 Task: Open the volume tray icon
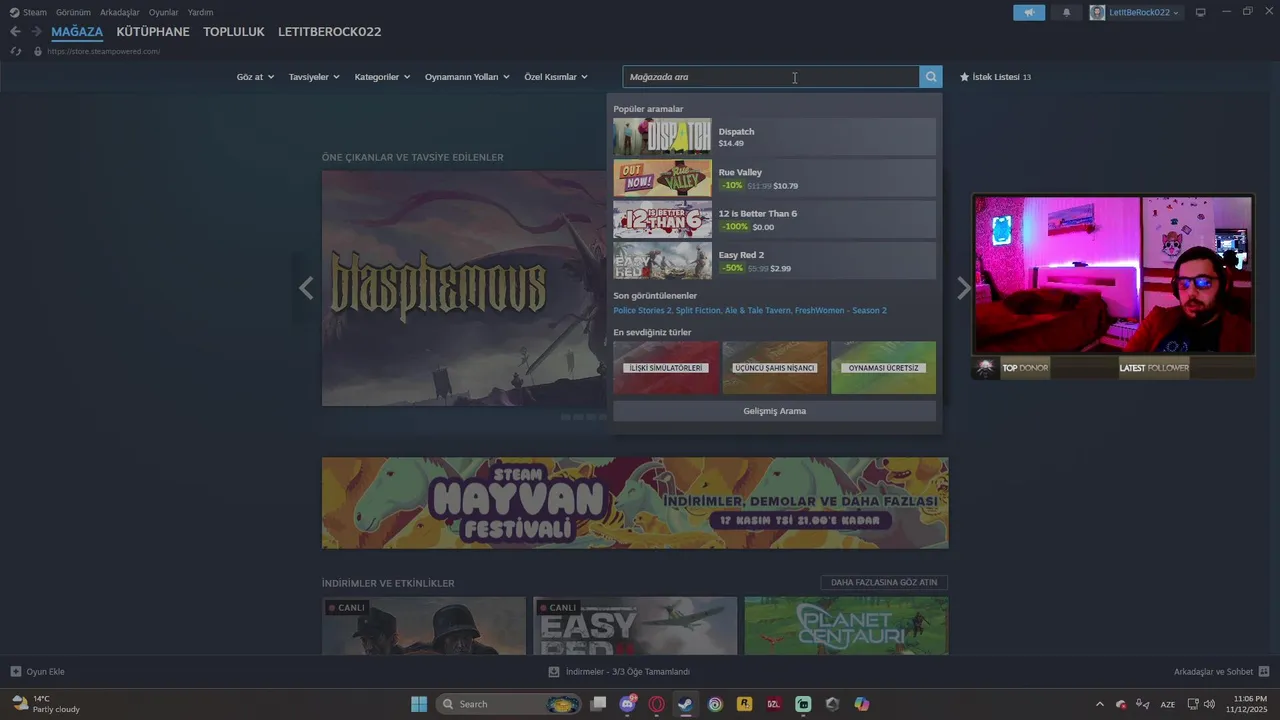1210,704
